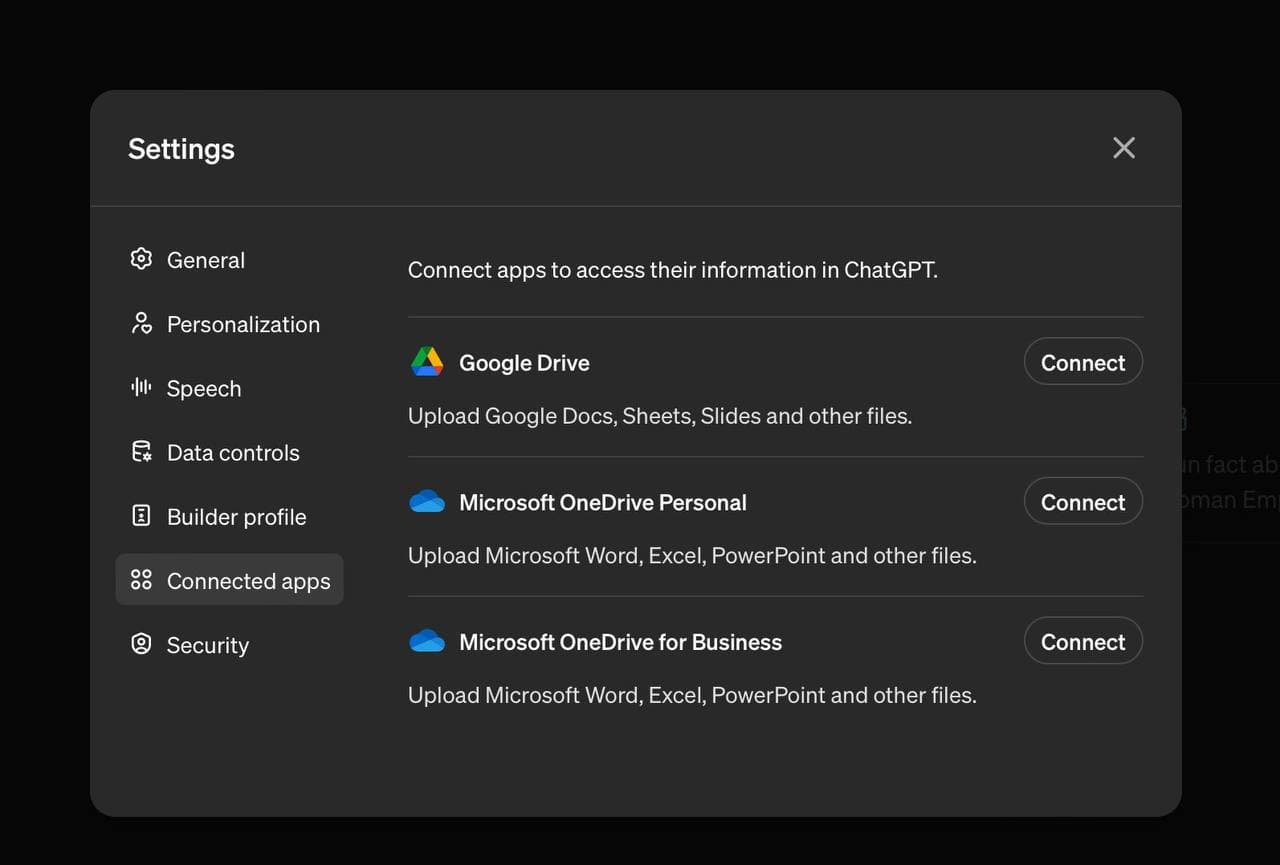Click the Speech waveform icon
Image resolution: width=1280 pixels, height=865 pixels.
[x=141, y=387]
